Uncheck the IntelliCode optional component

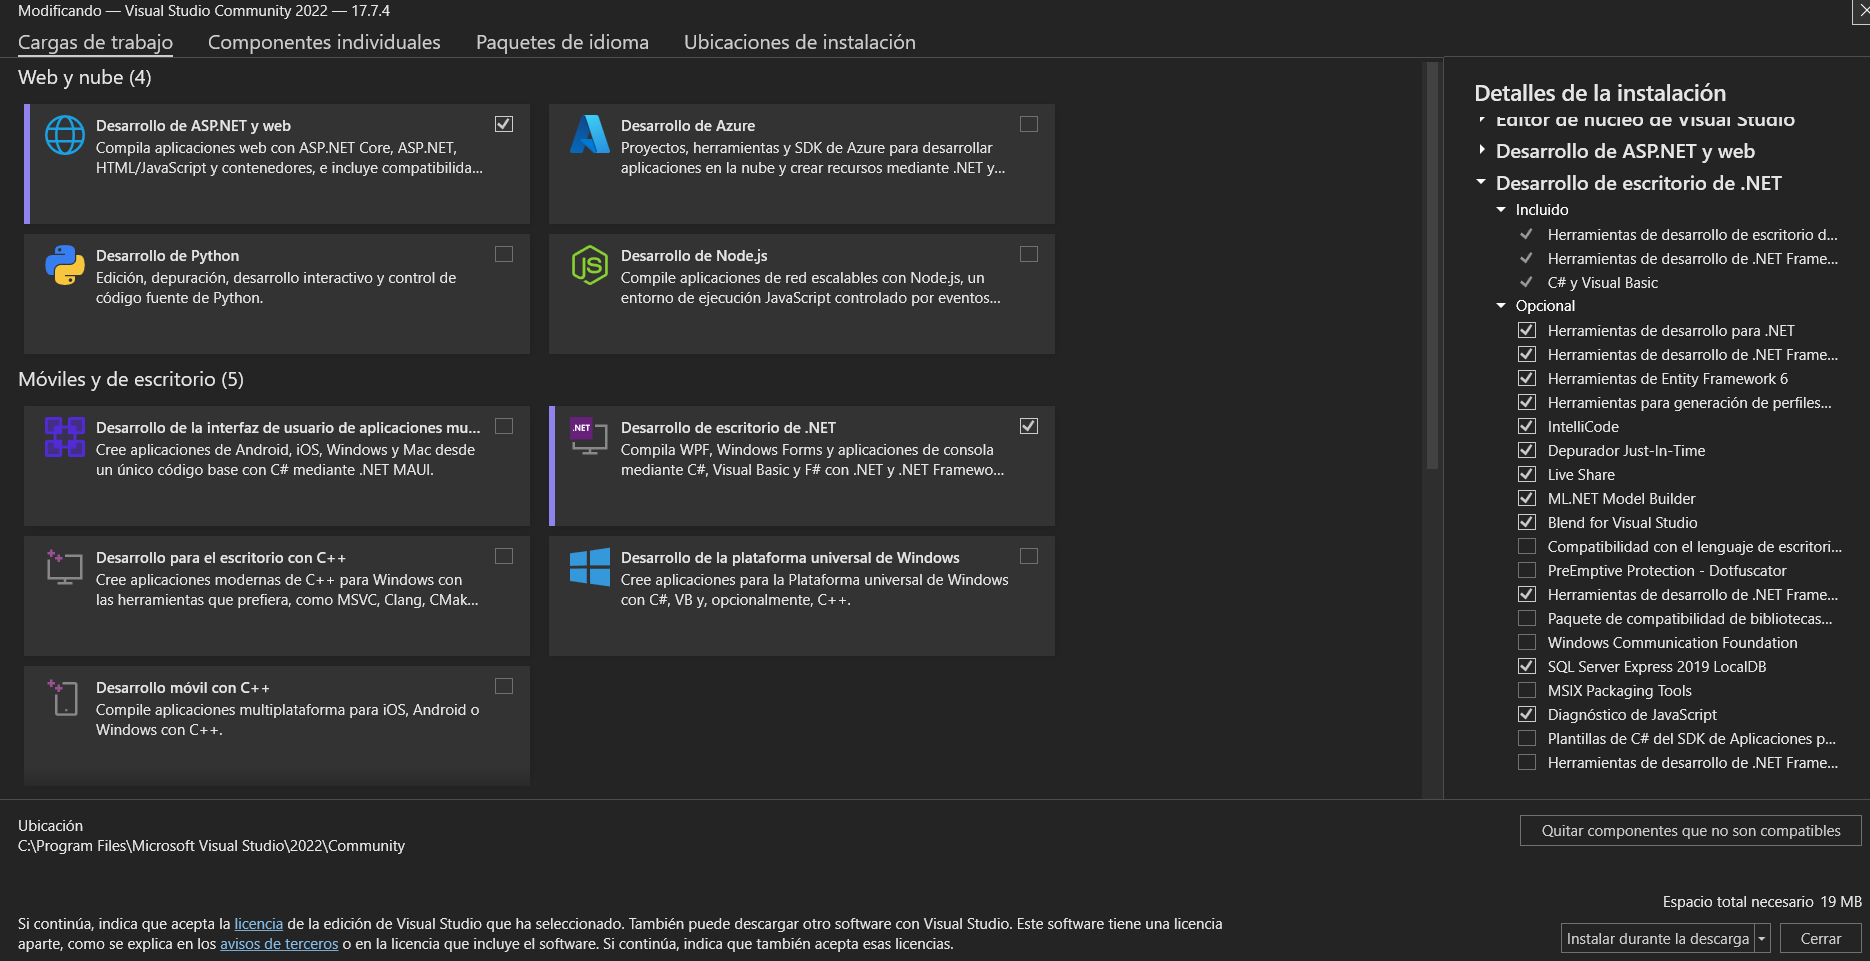pyautogui.click(x=1527, y=426)
